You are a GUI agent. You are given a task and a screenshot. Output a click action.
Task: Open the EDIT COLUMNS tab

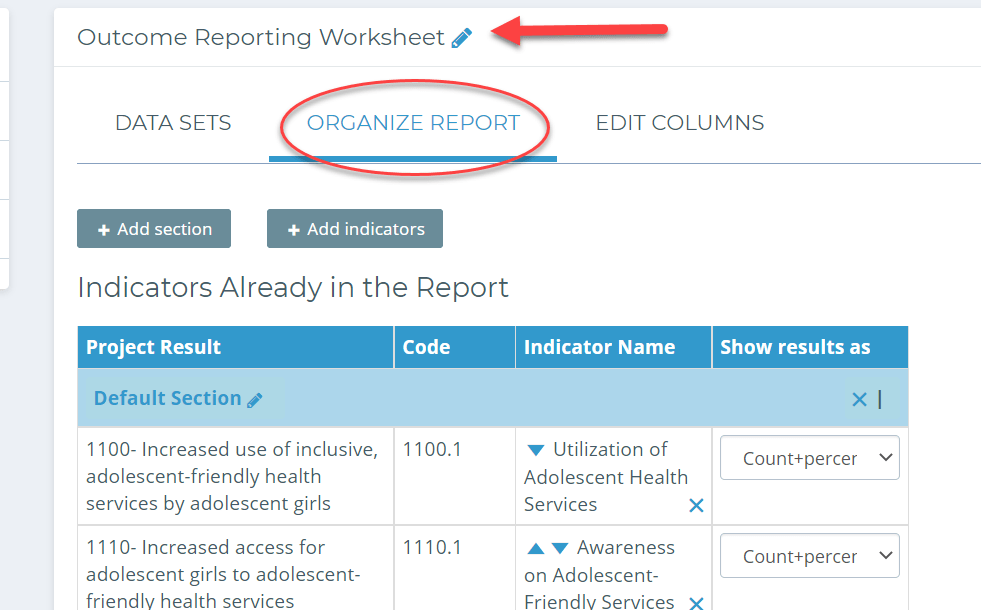point(679,123)
